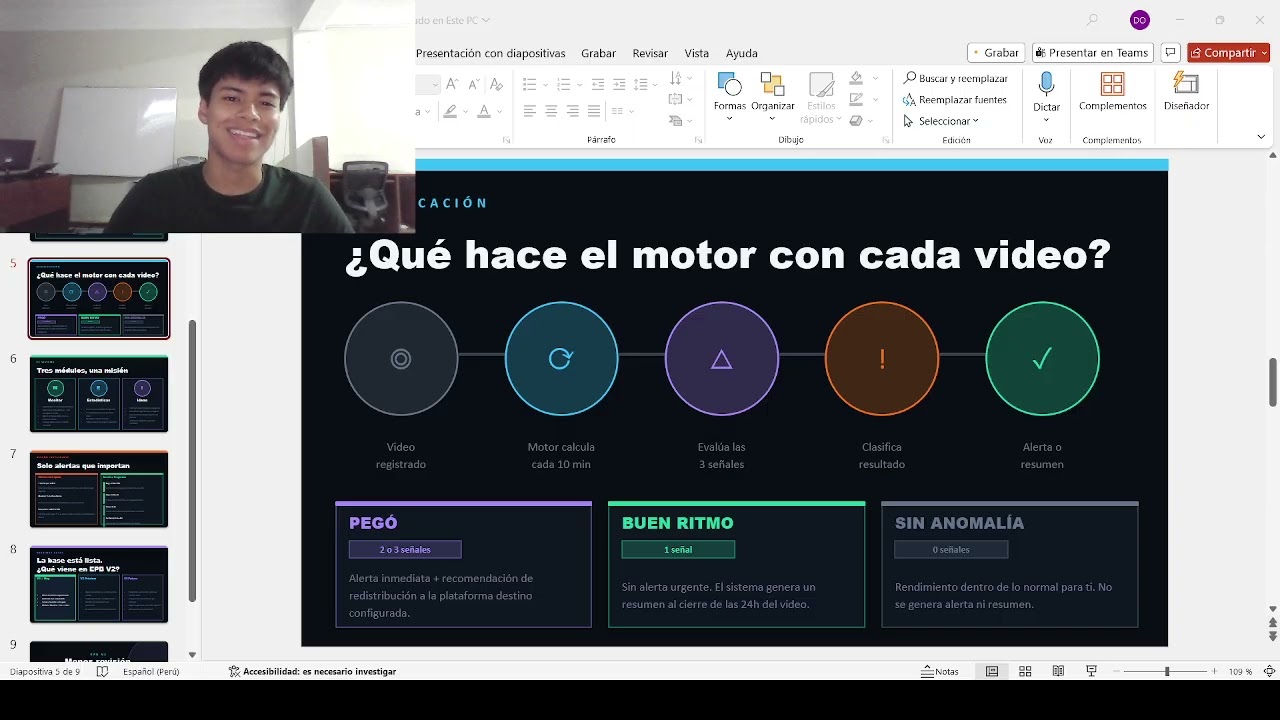The image size is (1280, 720).
Task: Increase font size in the ribbon
Action: pyautogui.click(x=452, y=85)
